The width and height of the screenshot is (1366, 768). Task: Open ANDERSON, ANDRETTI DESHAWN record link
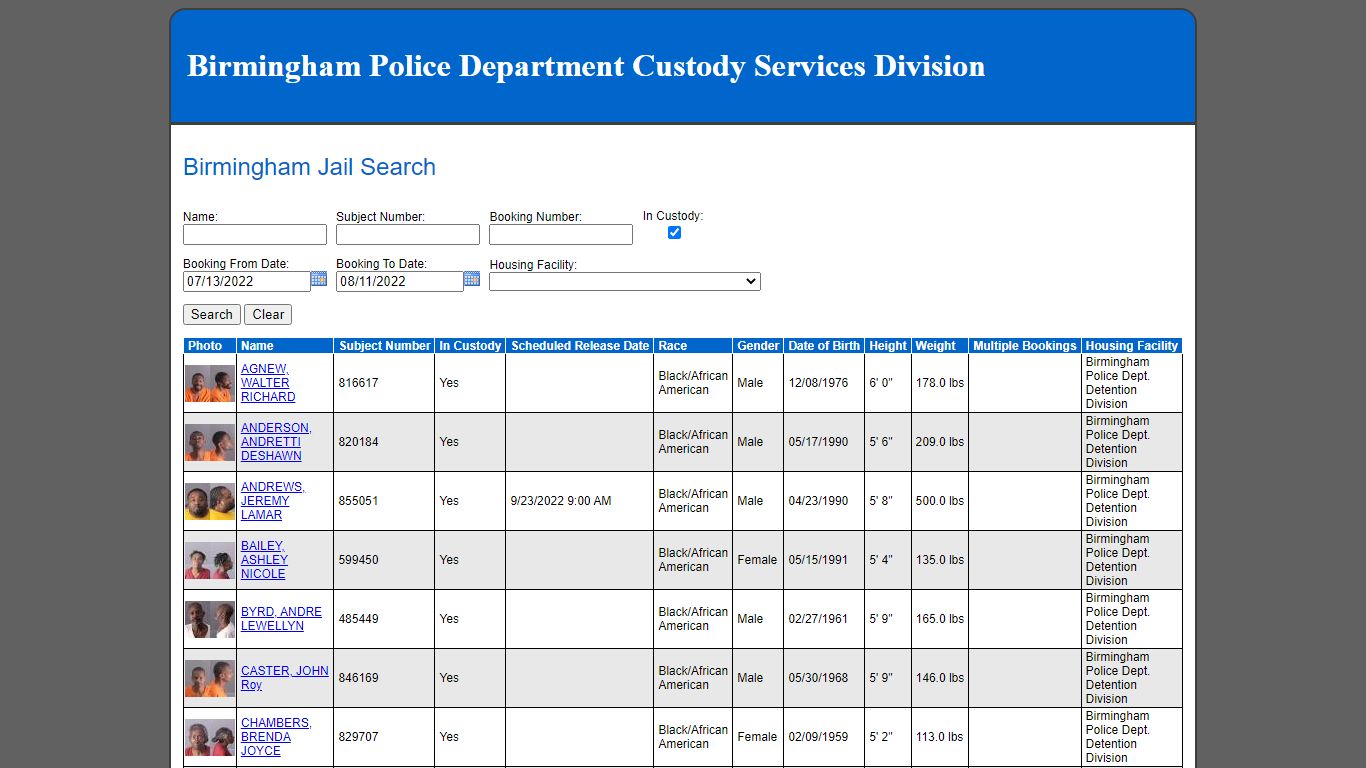[276, 442]
